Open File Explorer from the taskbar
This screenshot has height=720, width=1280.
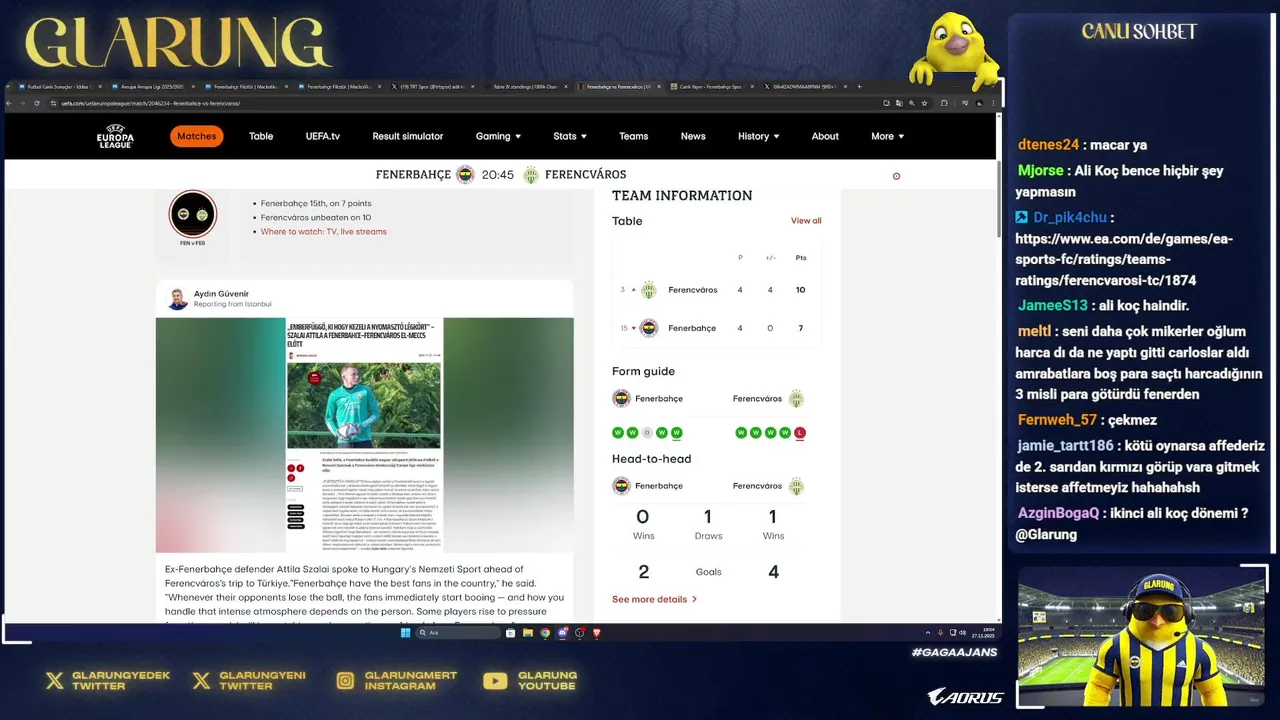(528, 632)
